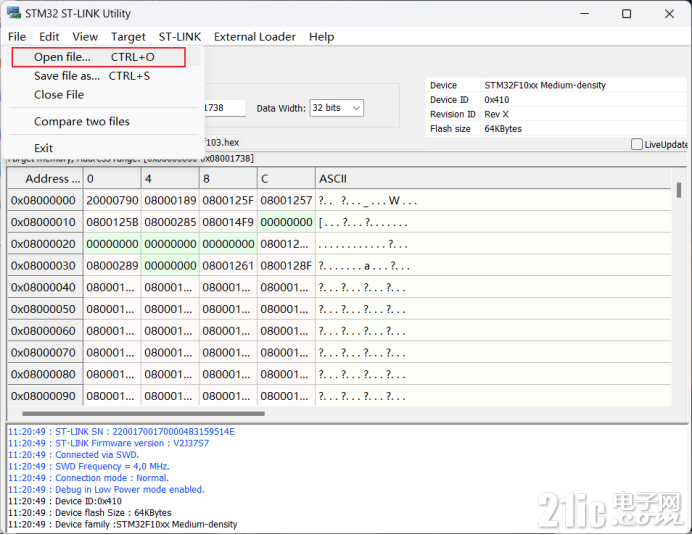Screen dimensions: 692x535
Task: Open the View menu
Action: click(x=85, y=37)
